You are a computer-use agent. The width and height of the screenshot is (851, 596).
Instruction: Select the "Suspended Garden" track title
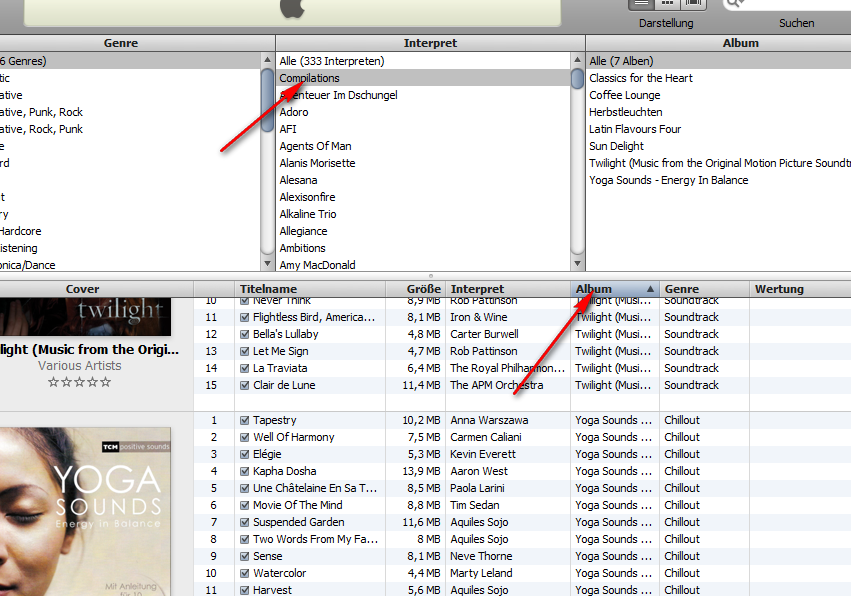tap(299, 522)
